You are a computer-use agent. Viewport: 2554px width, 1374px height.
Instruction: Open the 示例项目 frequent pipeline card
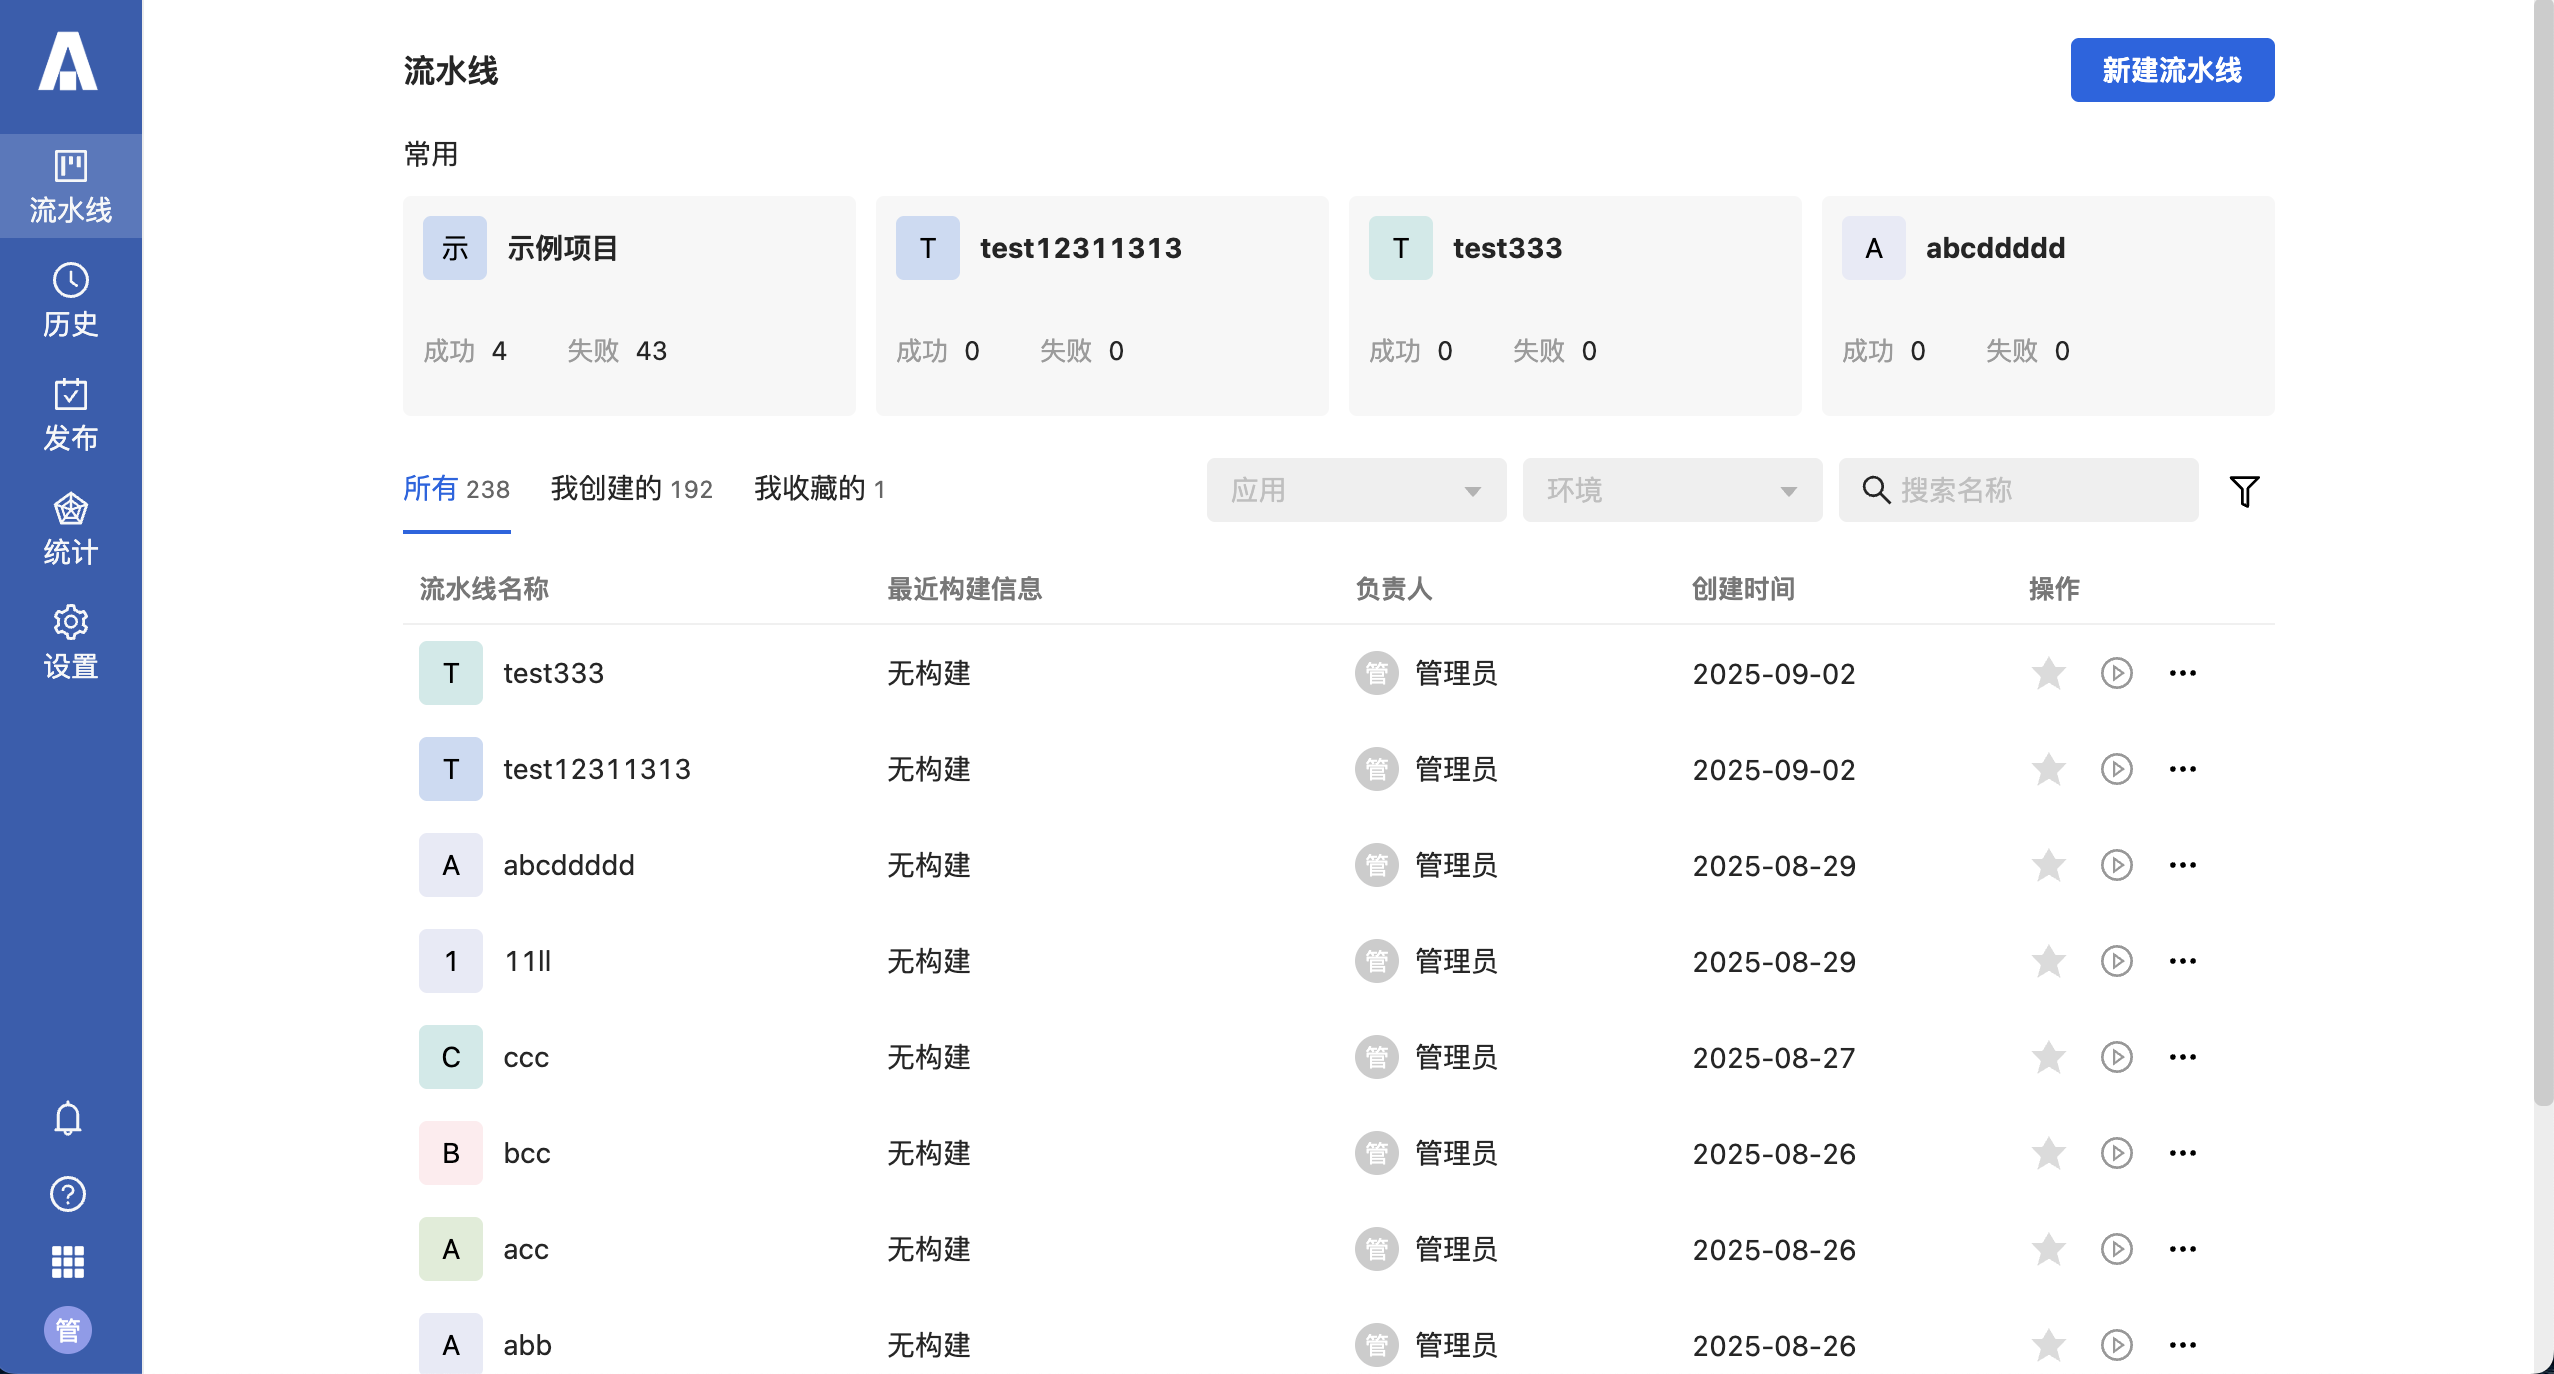tap(629, 306)
